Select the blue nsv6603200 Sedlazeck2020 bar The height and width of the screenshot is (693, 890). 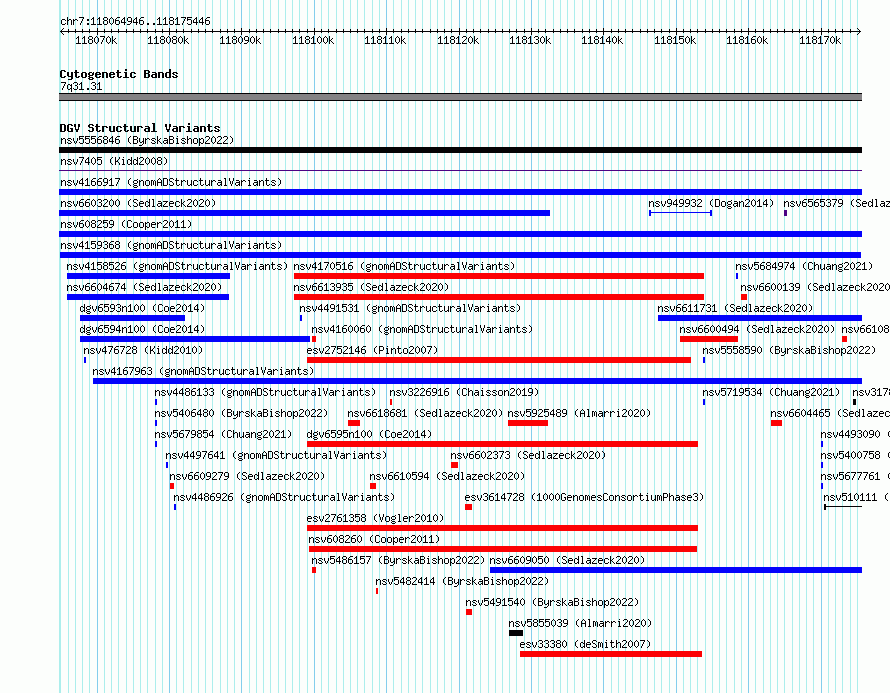tap(304, 213)
